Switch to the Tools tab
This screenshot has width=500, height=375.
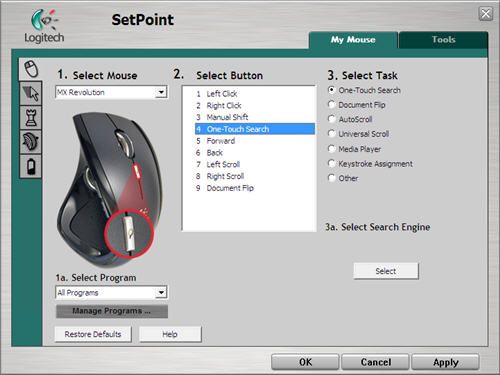[444, 40]
